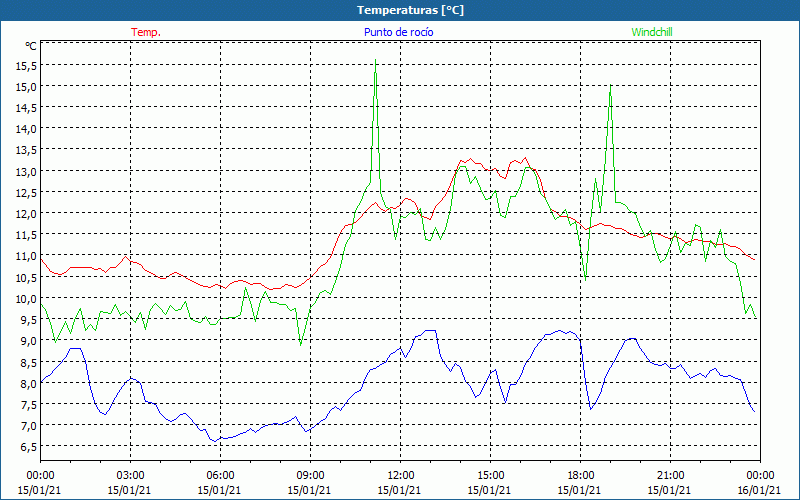Click the '°C' unit label above the y-axis
This screenshot has height=500, width=800.
tap(31, 46)
